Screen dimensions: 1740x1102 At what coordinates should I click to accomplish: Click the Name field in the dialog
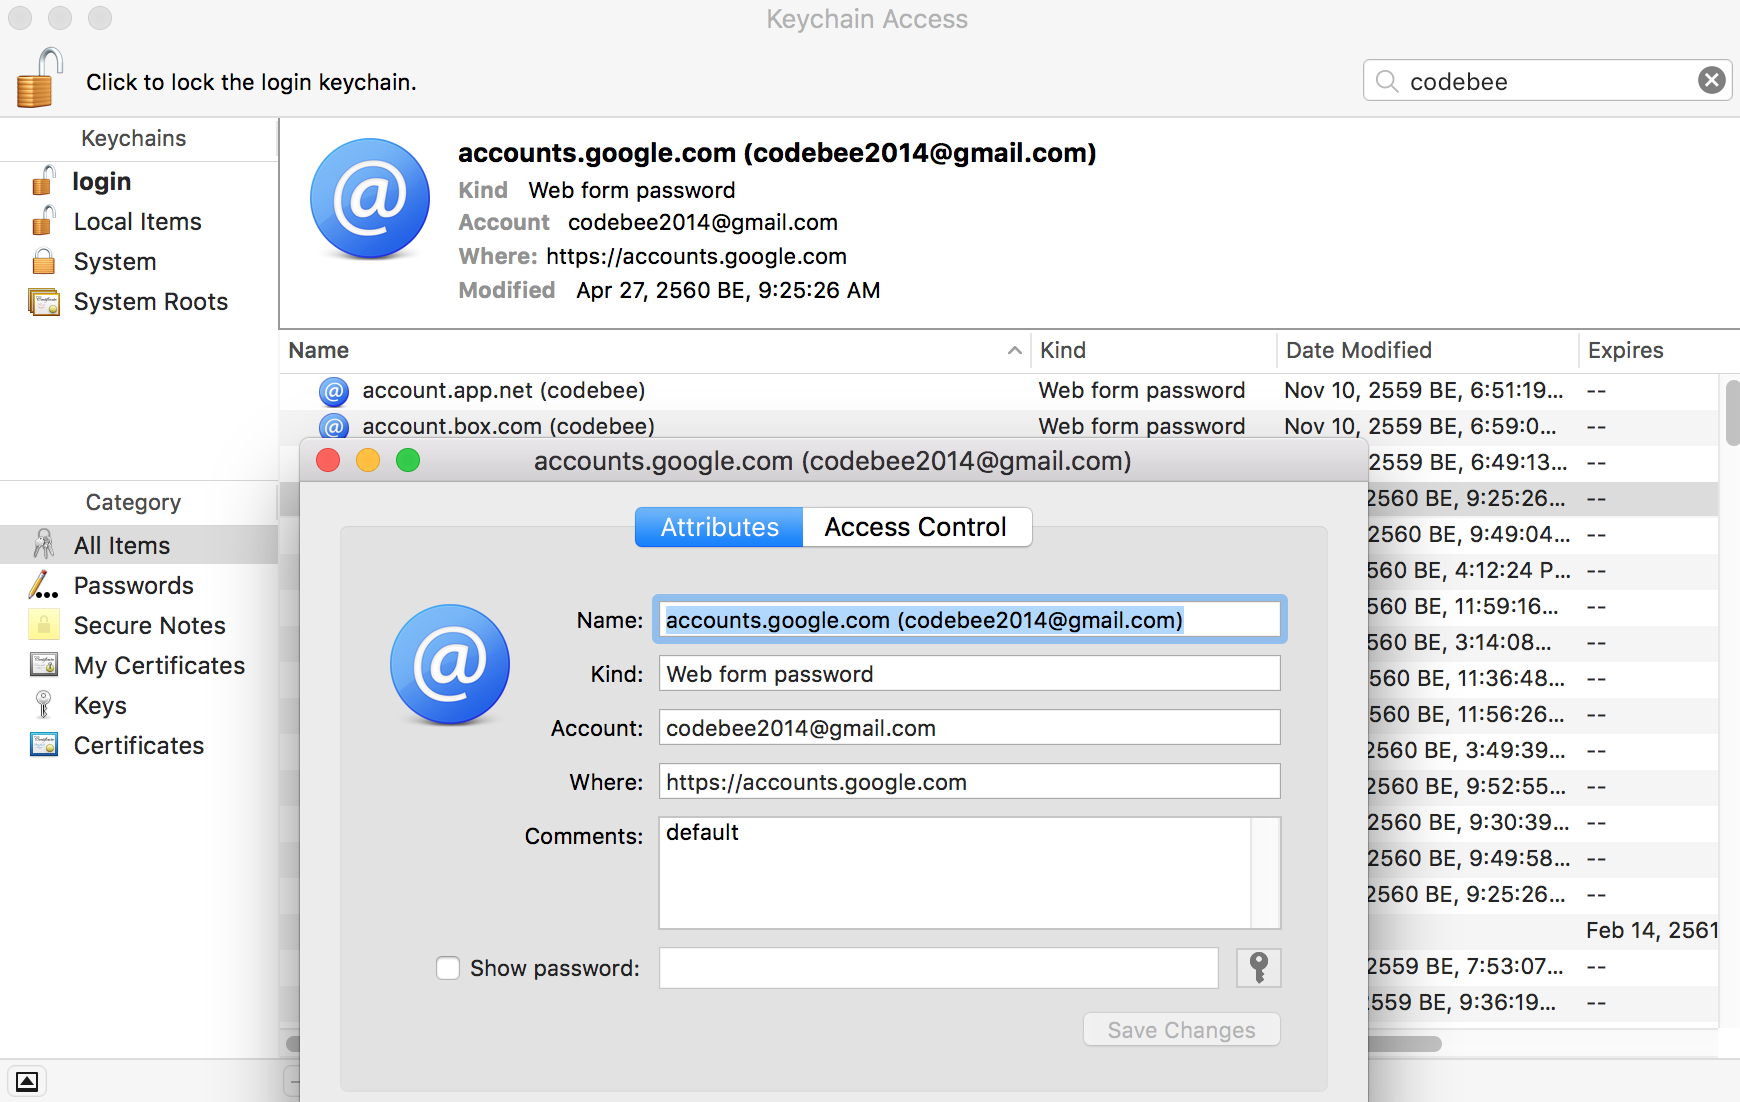[x=969, y=620]
